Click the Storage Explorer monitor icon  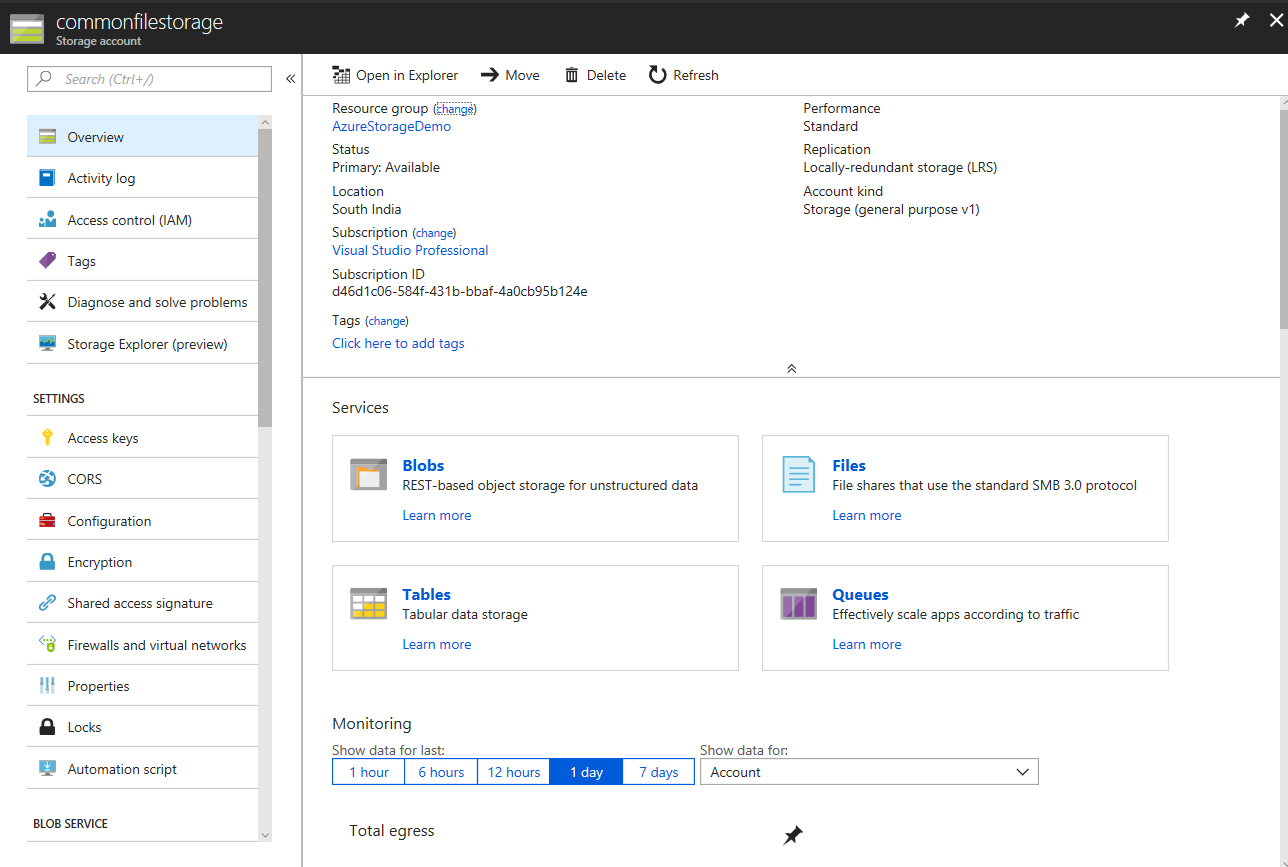point(47,344)
